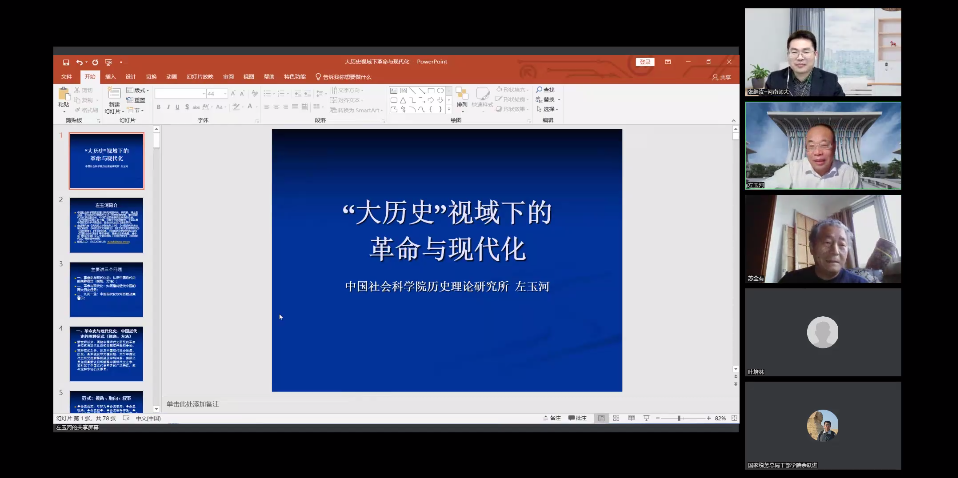The width and height of the screenshot is (958, 478).
Task: Click the Undo arrow icon
Action: click(79, 62)
